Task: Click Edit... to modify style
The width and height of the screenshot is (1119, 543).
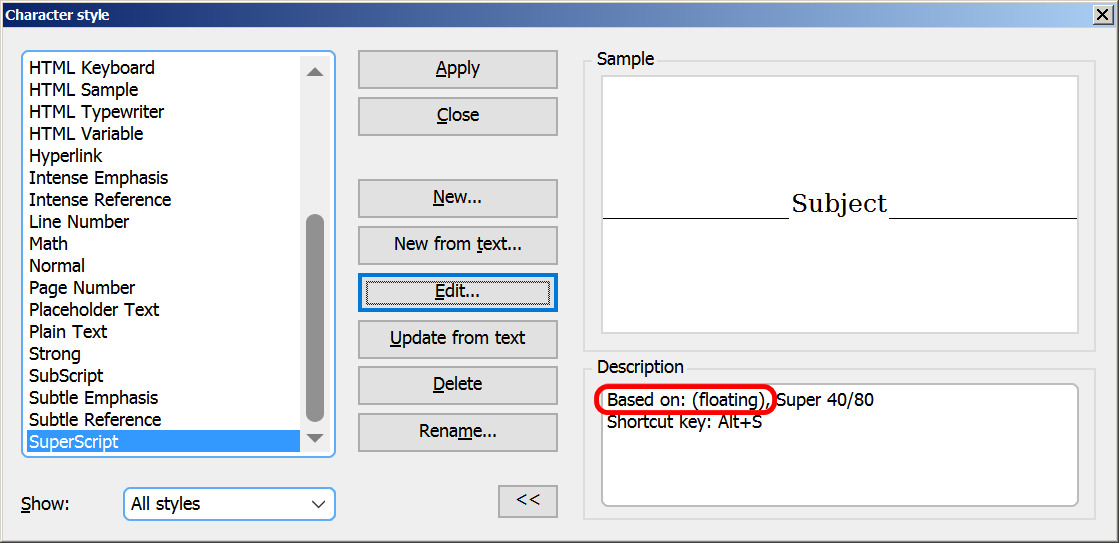Action: [457, 292]
